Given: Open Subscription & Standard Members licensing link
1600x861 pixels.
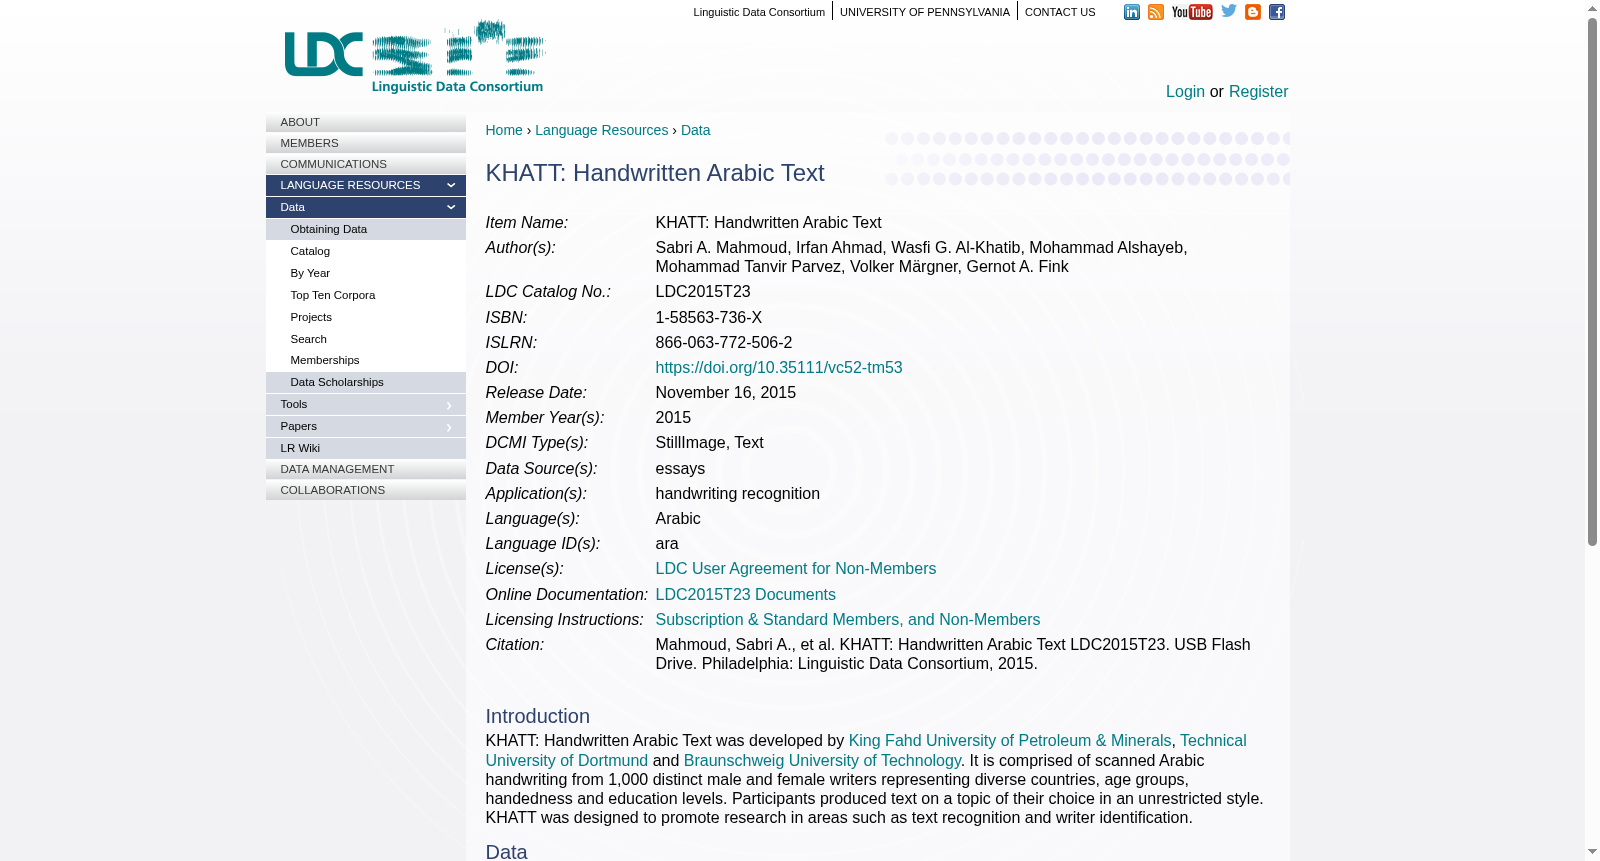Looking at the screenshot, I should pyautogui.click(x=848, y=620).
